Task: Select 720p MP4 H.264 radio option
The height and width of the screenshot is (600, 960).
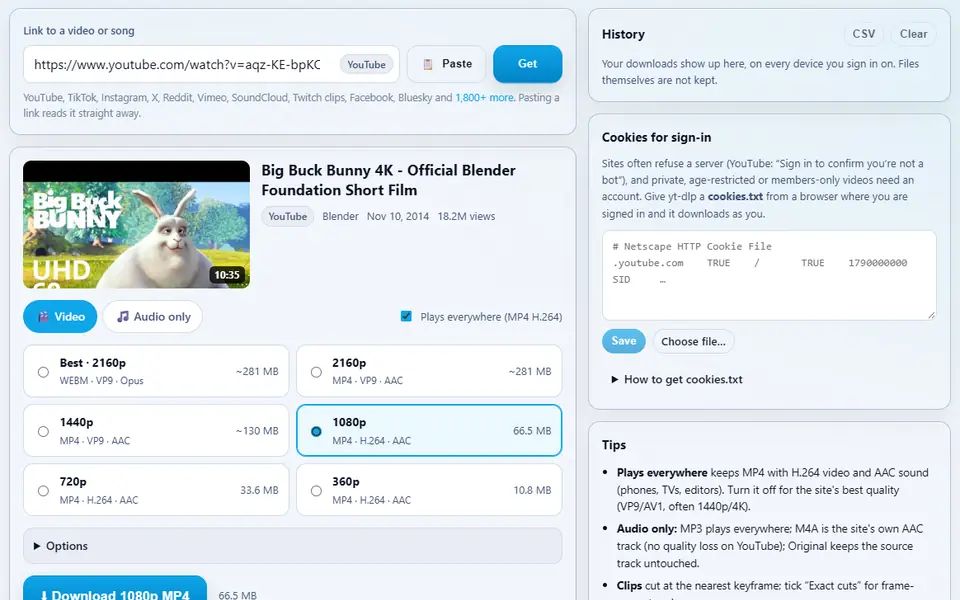Action: 43,490
